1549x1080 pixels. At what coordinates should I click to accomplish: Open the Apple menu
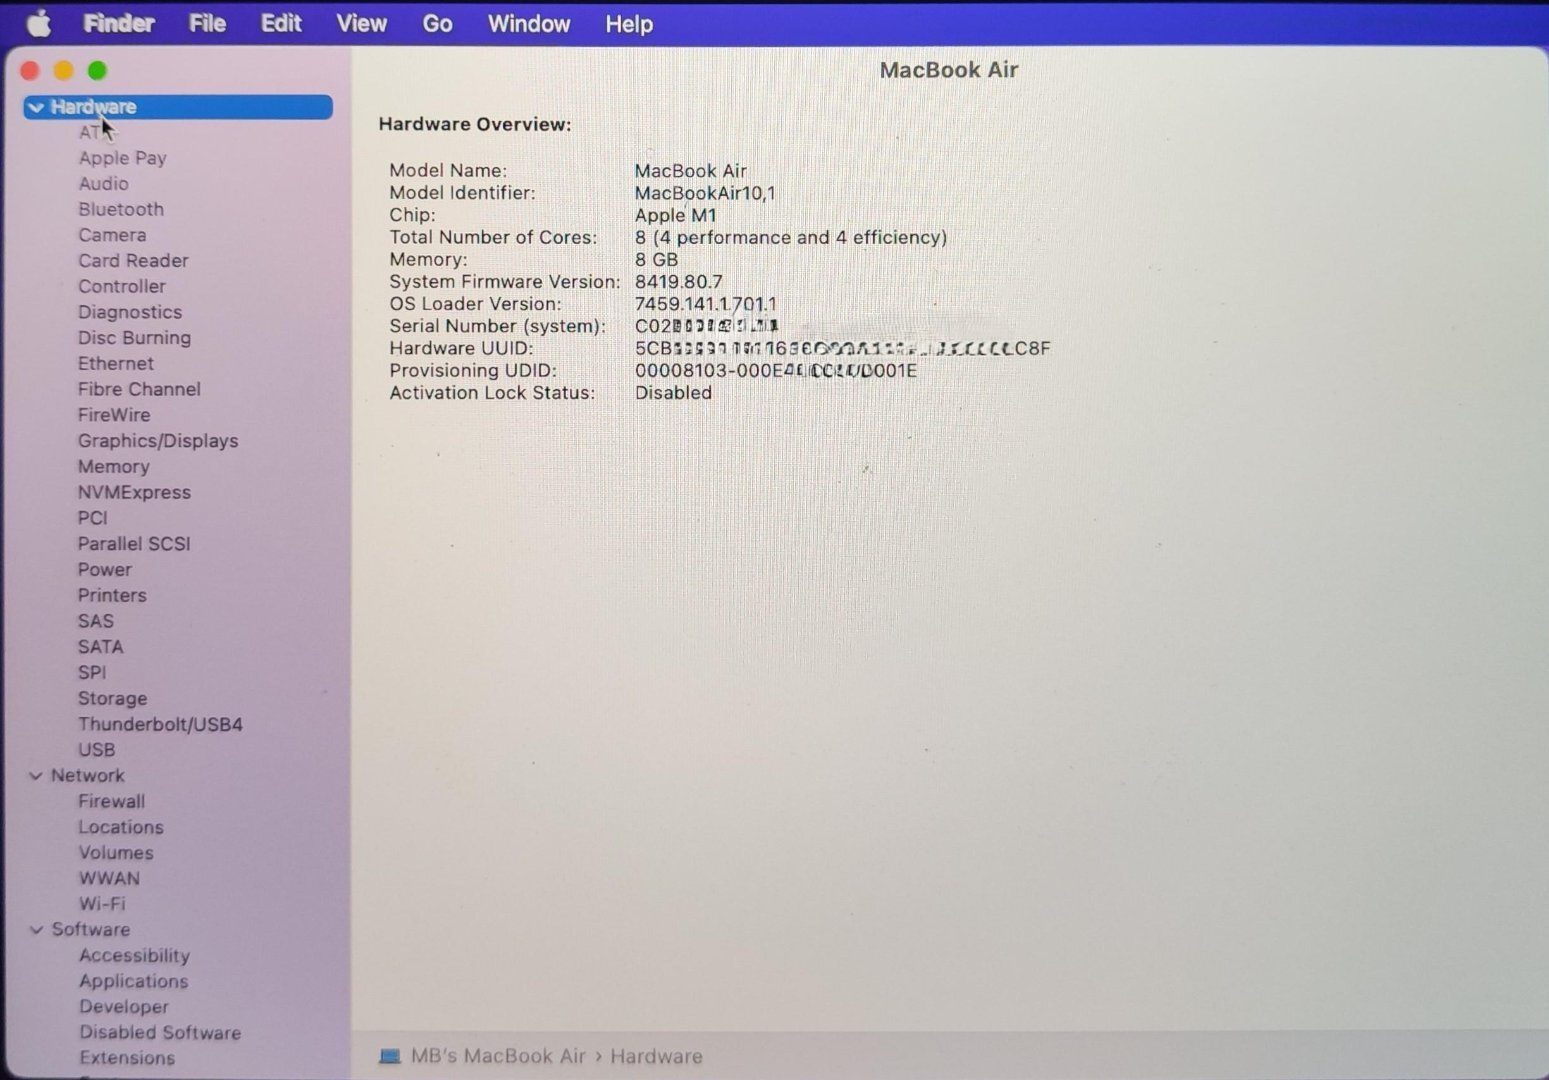tap(38, 23)
